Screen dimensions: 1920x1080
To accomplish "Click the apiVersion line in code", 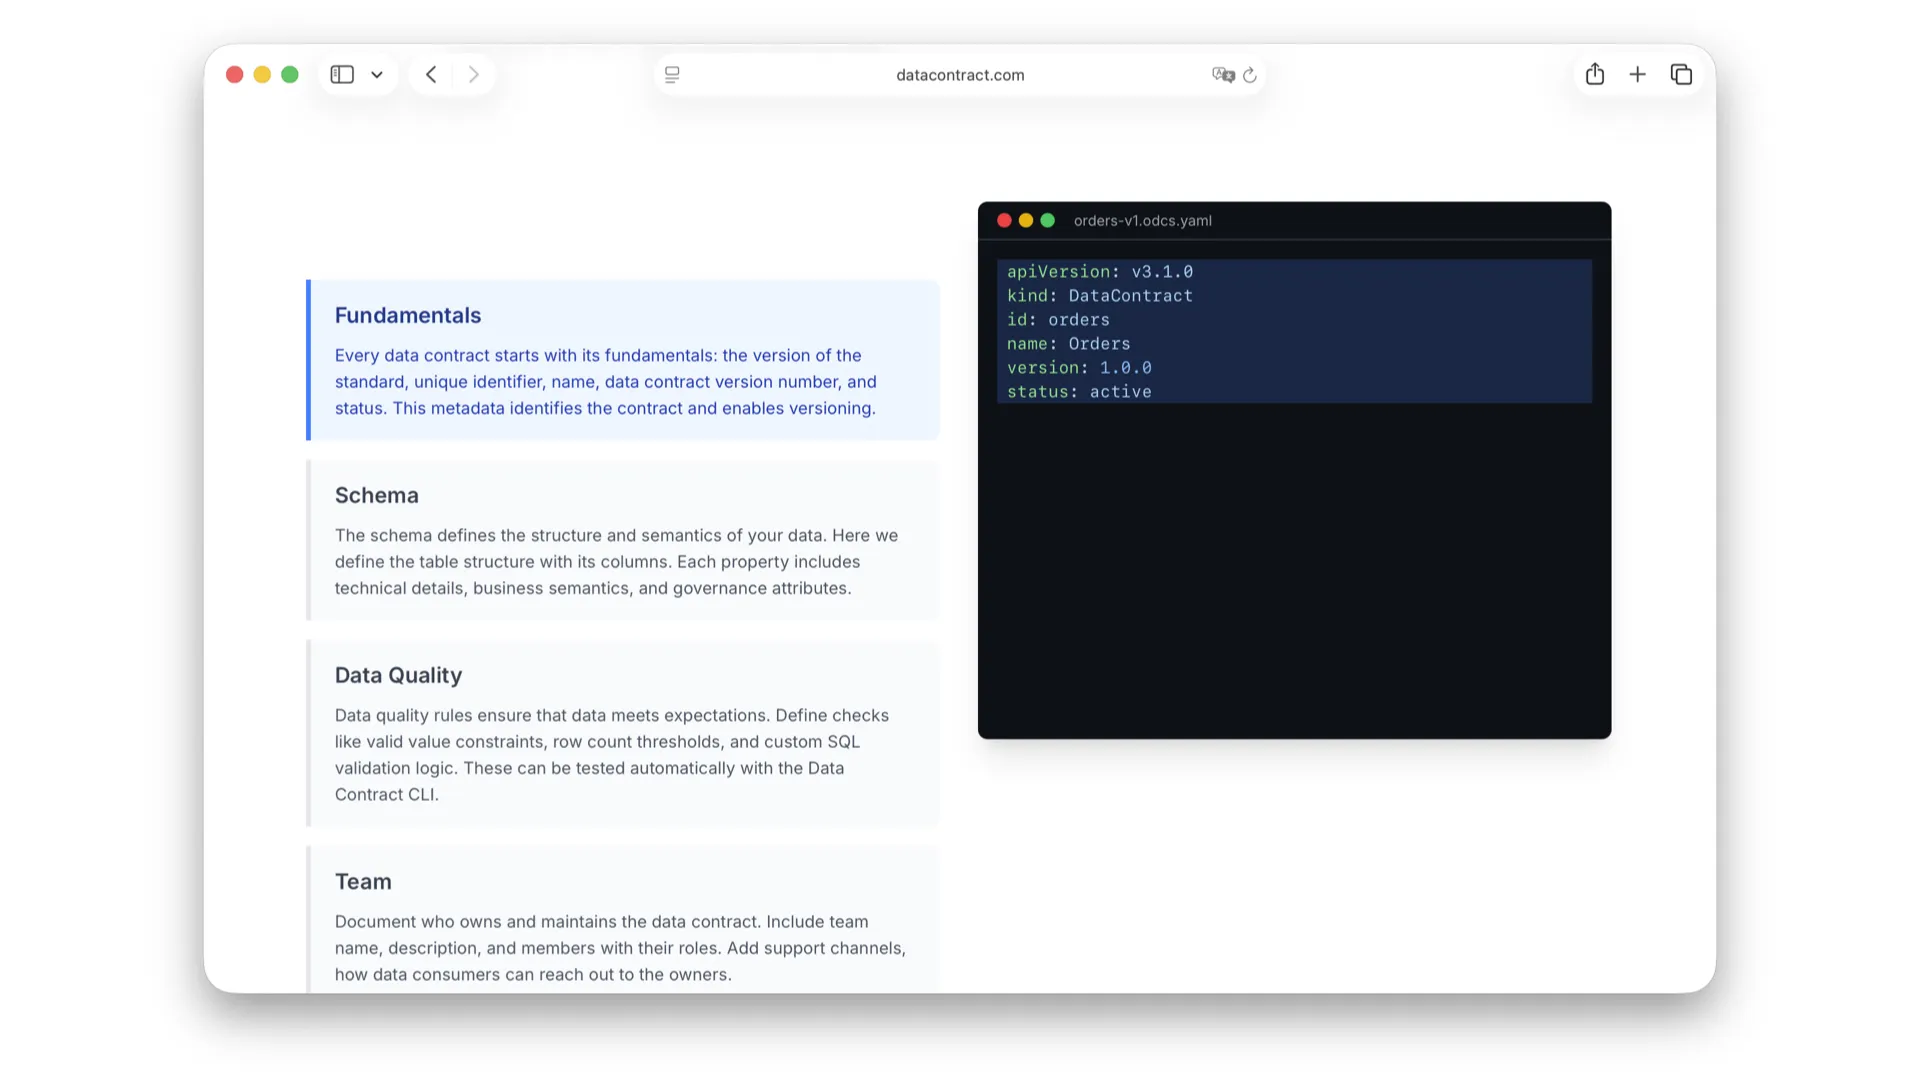I will pos(1099,272).
